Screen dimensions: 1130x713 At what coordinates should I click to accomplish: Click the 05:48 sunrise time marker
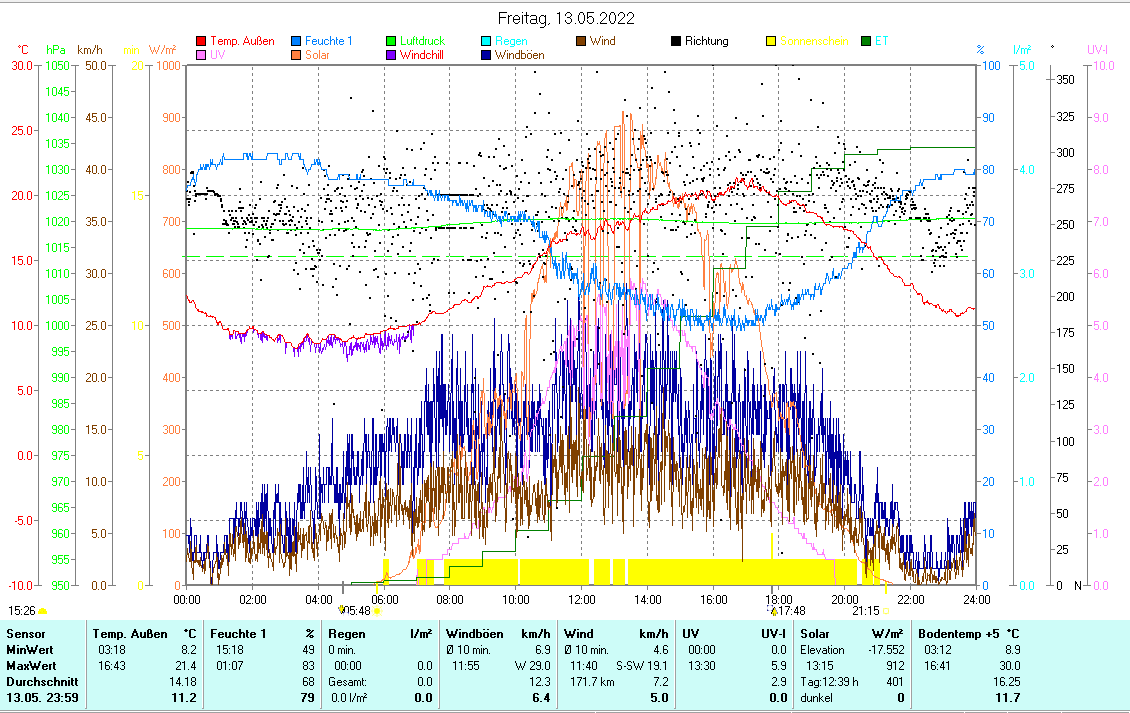(357, 610)
